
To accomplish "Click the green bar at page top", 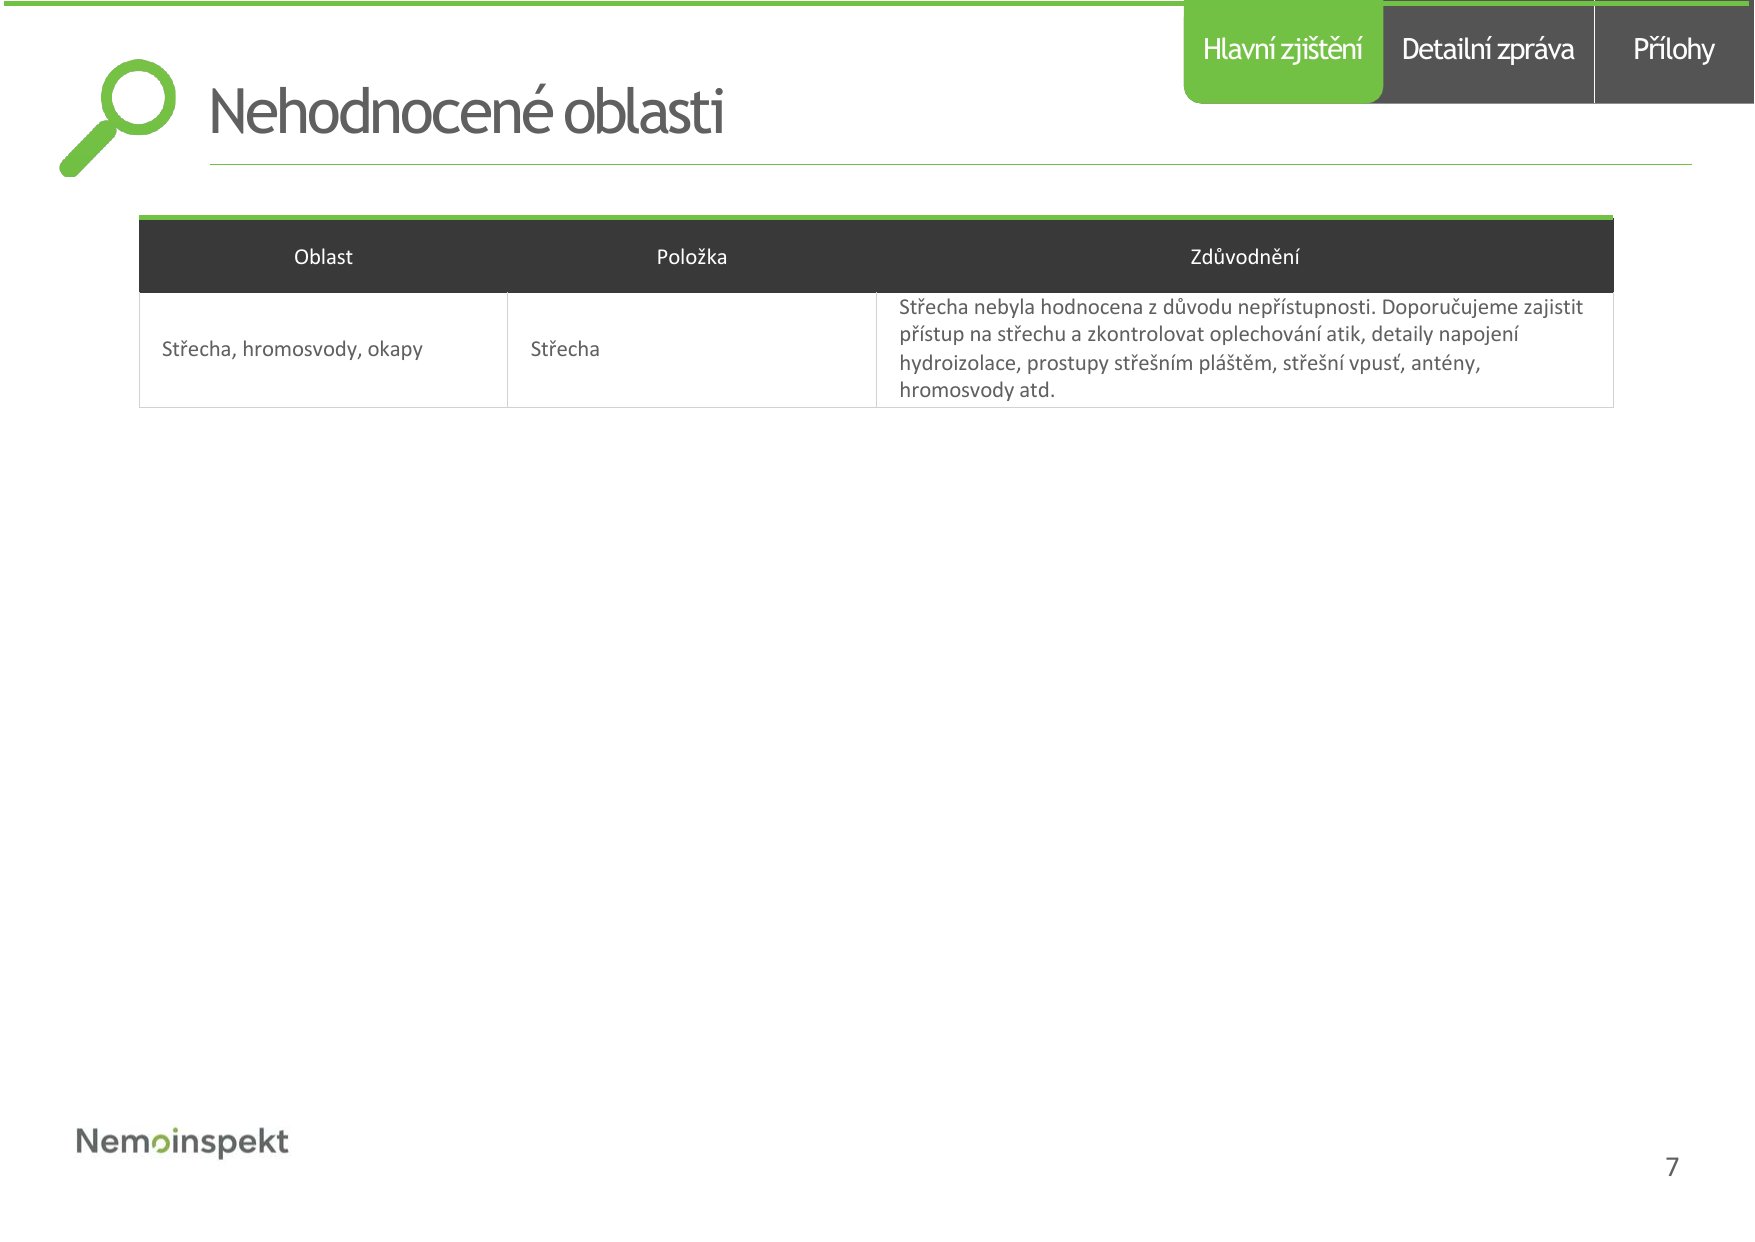I will pos(592,3).
